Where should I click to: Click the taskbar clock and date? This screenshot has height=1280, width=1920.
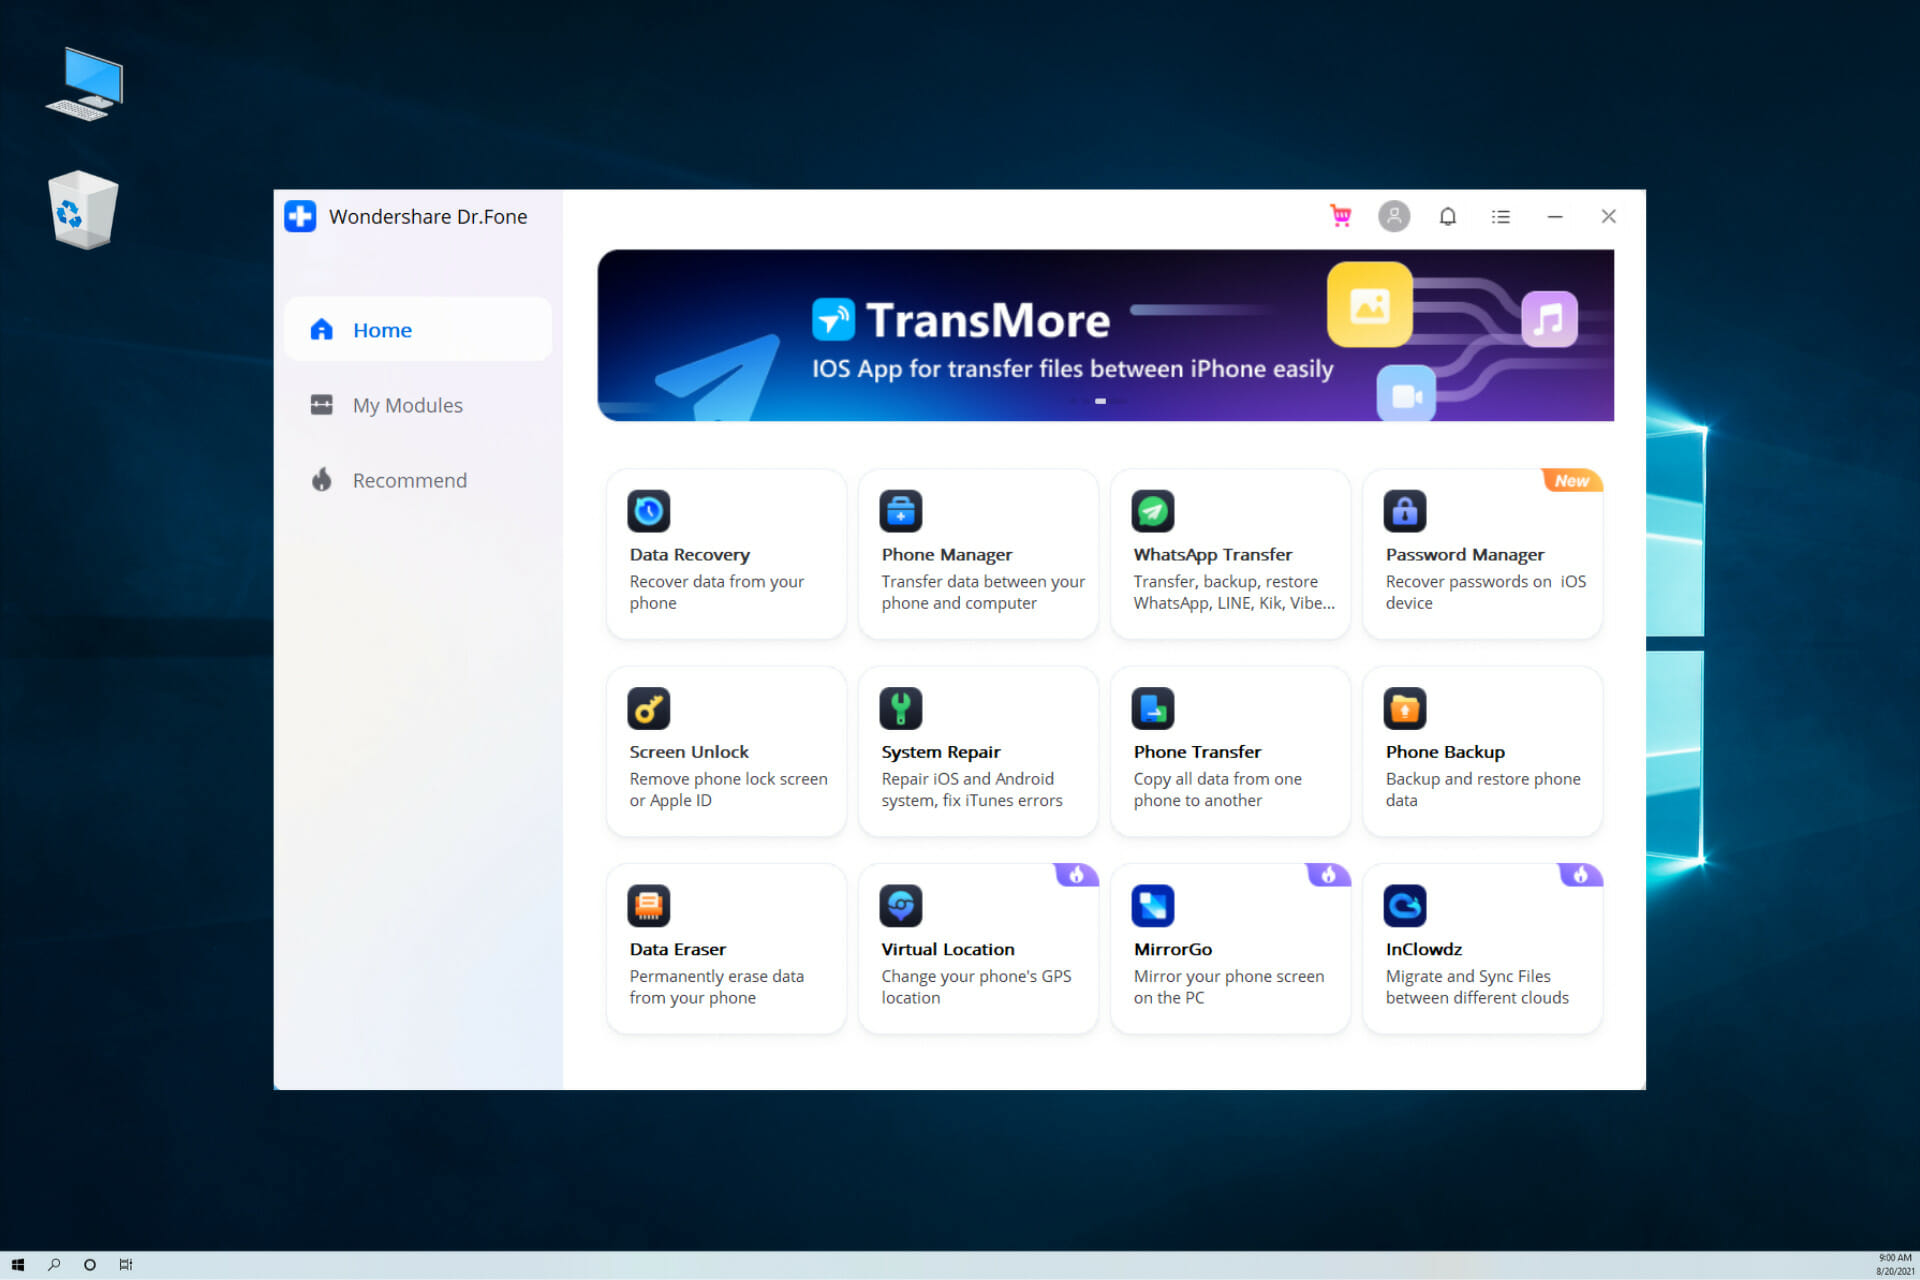pyautogui.click(x=1894, y=1265)
